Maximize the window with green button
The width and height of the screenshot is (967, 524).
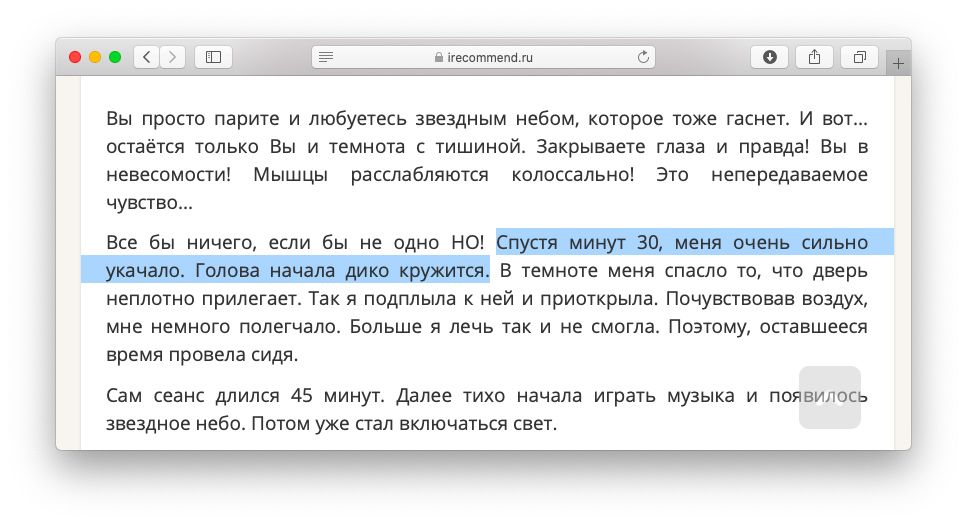[115, 57]
